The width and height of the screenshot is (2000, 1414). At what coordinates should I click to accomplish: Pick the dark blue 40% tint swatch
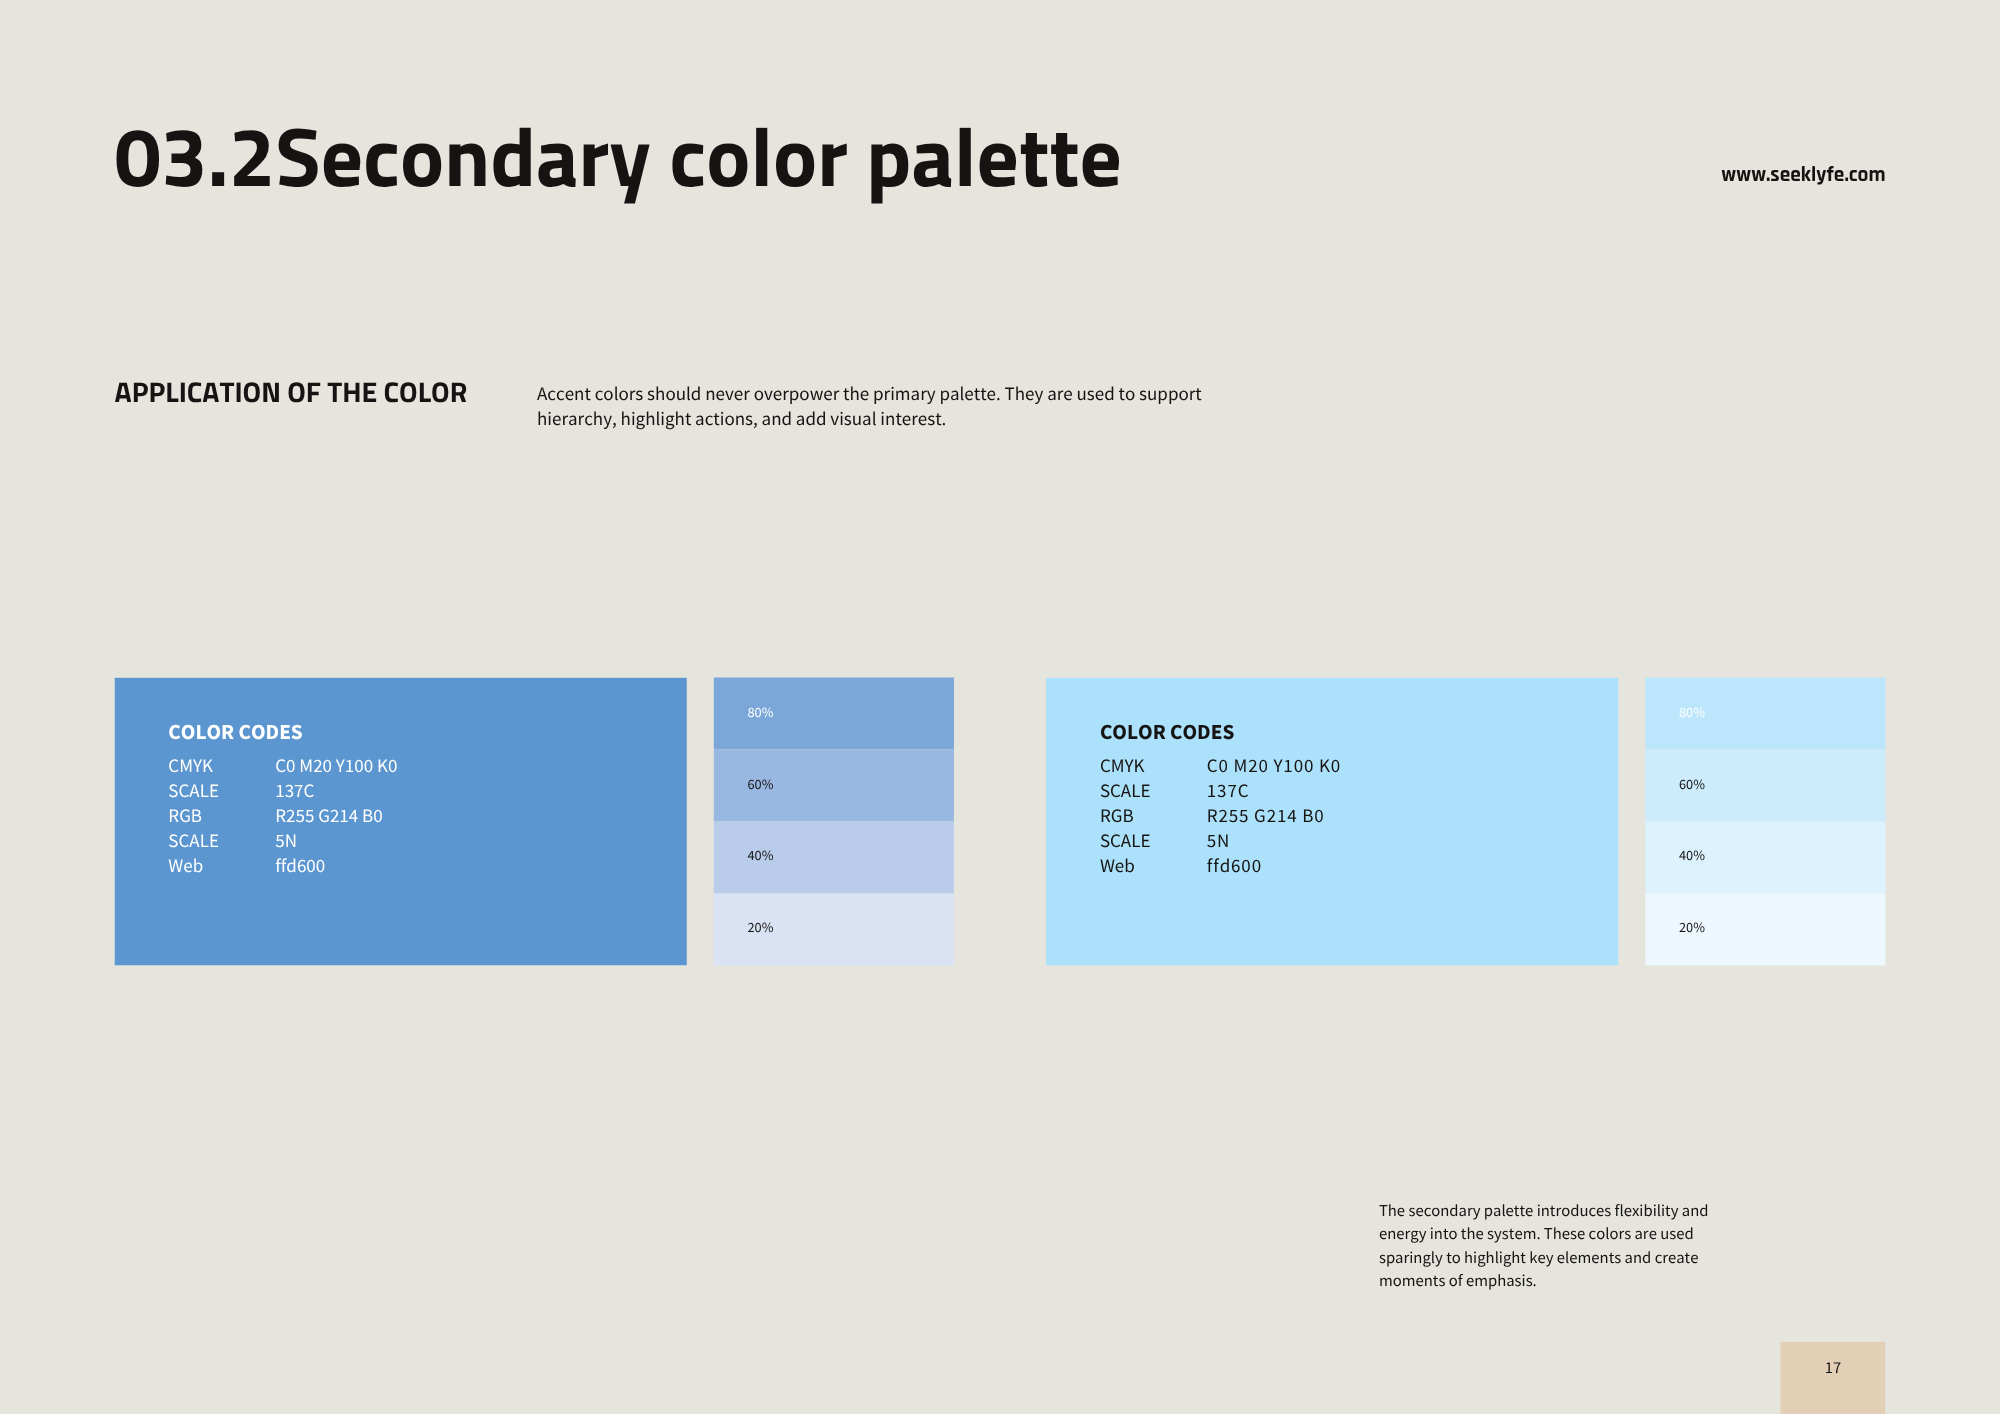coord(834,857)
